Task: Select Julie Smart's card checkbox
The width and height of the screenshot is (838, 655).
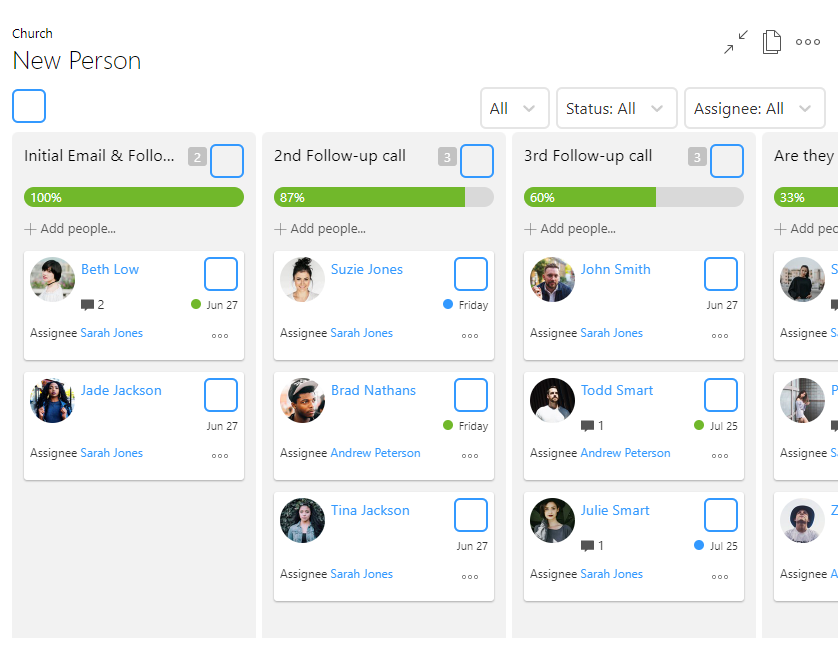Action: [x=721, y=515]
